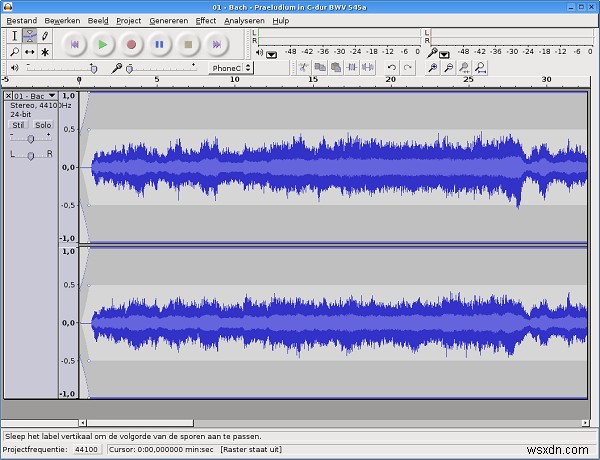Select the Envelope tool
Screen dimensions: 600x460
click(x=29, y=36)
